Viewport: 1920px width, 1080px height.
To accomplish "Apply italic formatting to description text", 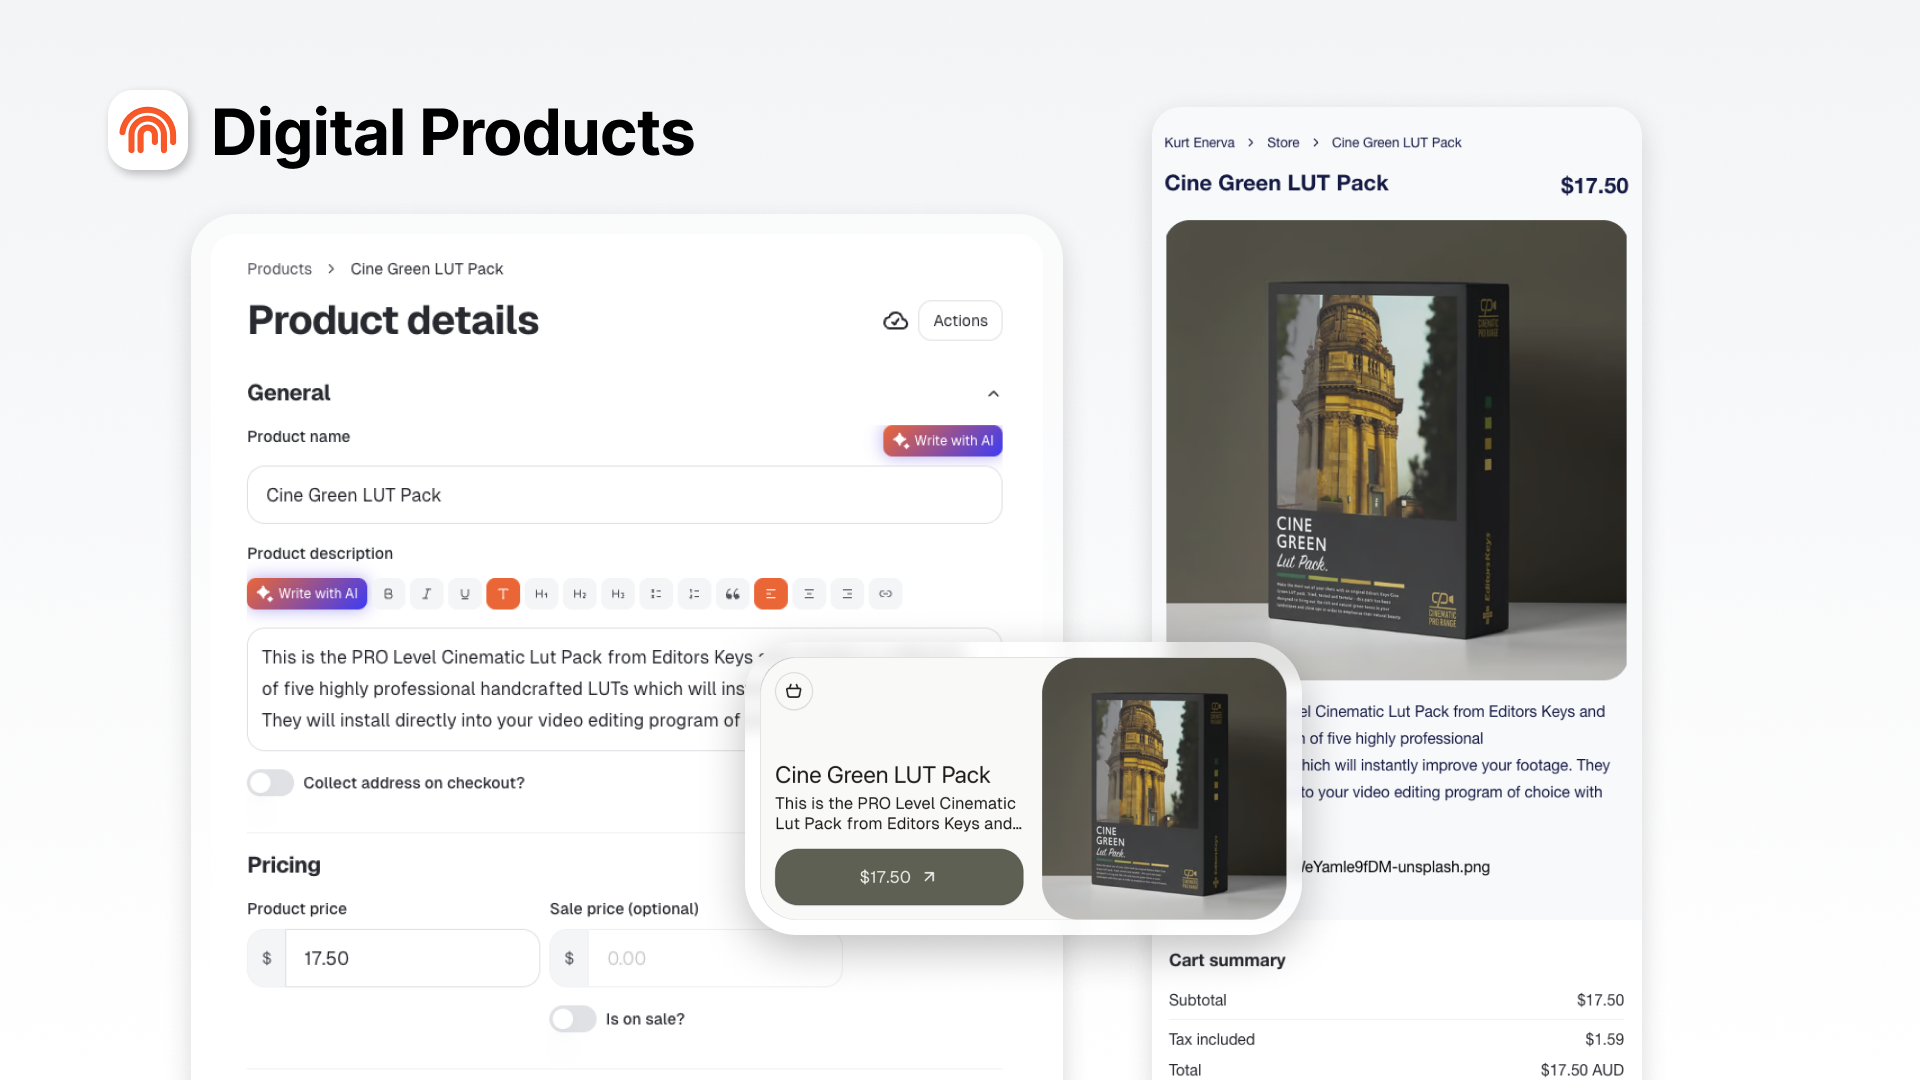I will [426, 594].
